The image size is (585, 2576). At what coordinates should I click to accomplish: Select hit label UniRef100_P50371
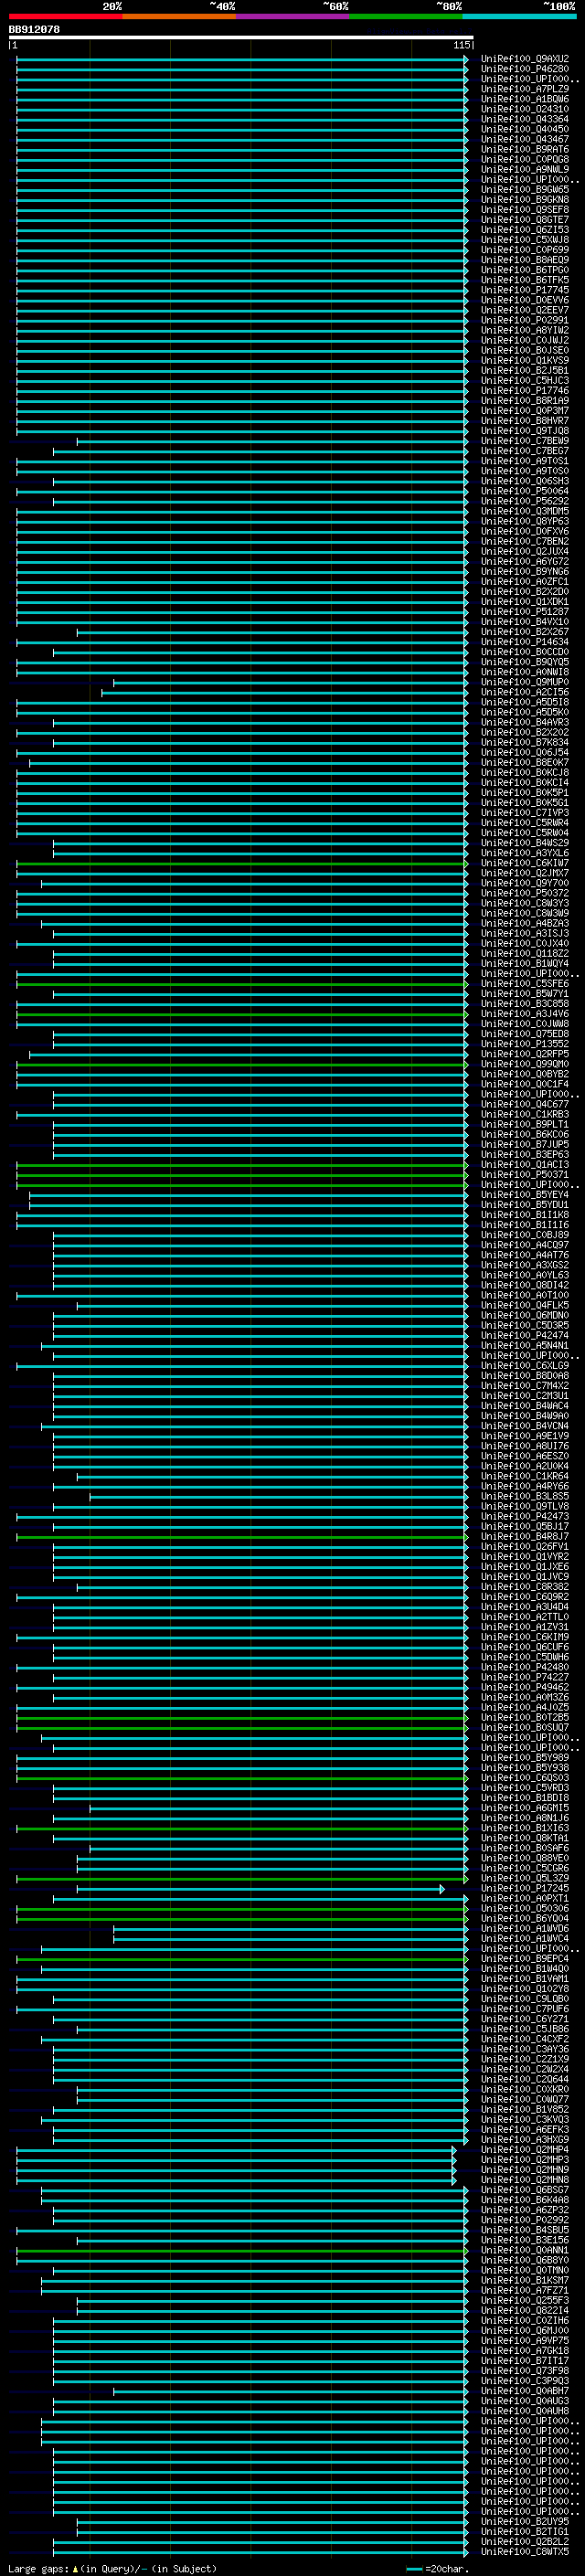point(525,1175)
